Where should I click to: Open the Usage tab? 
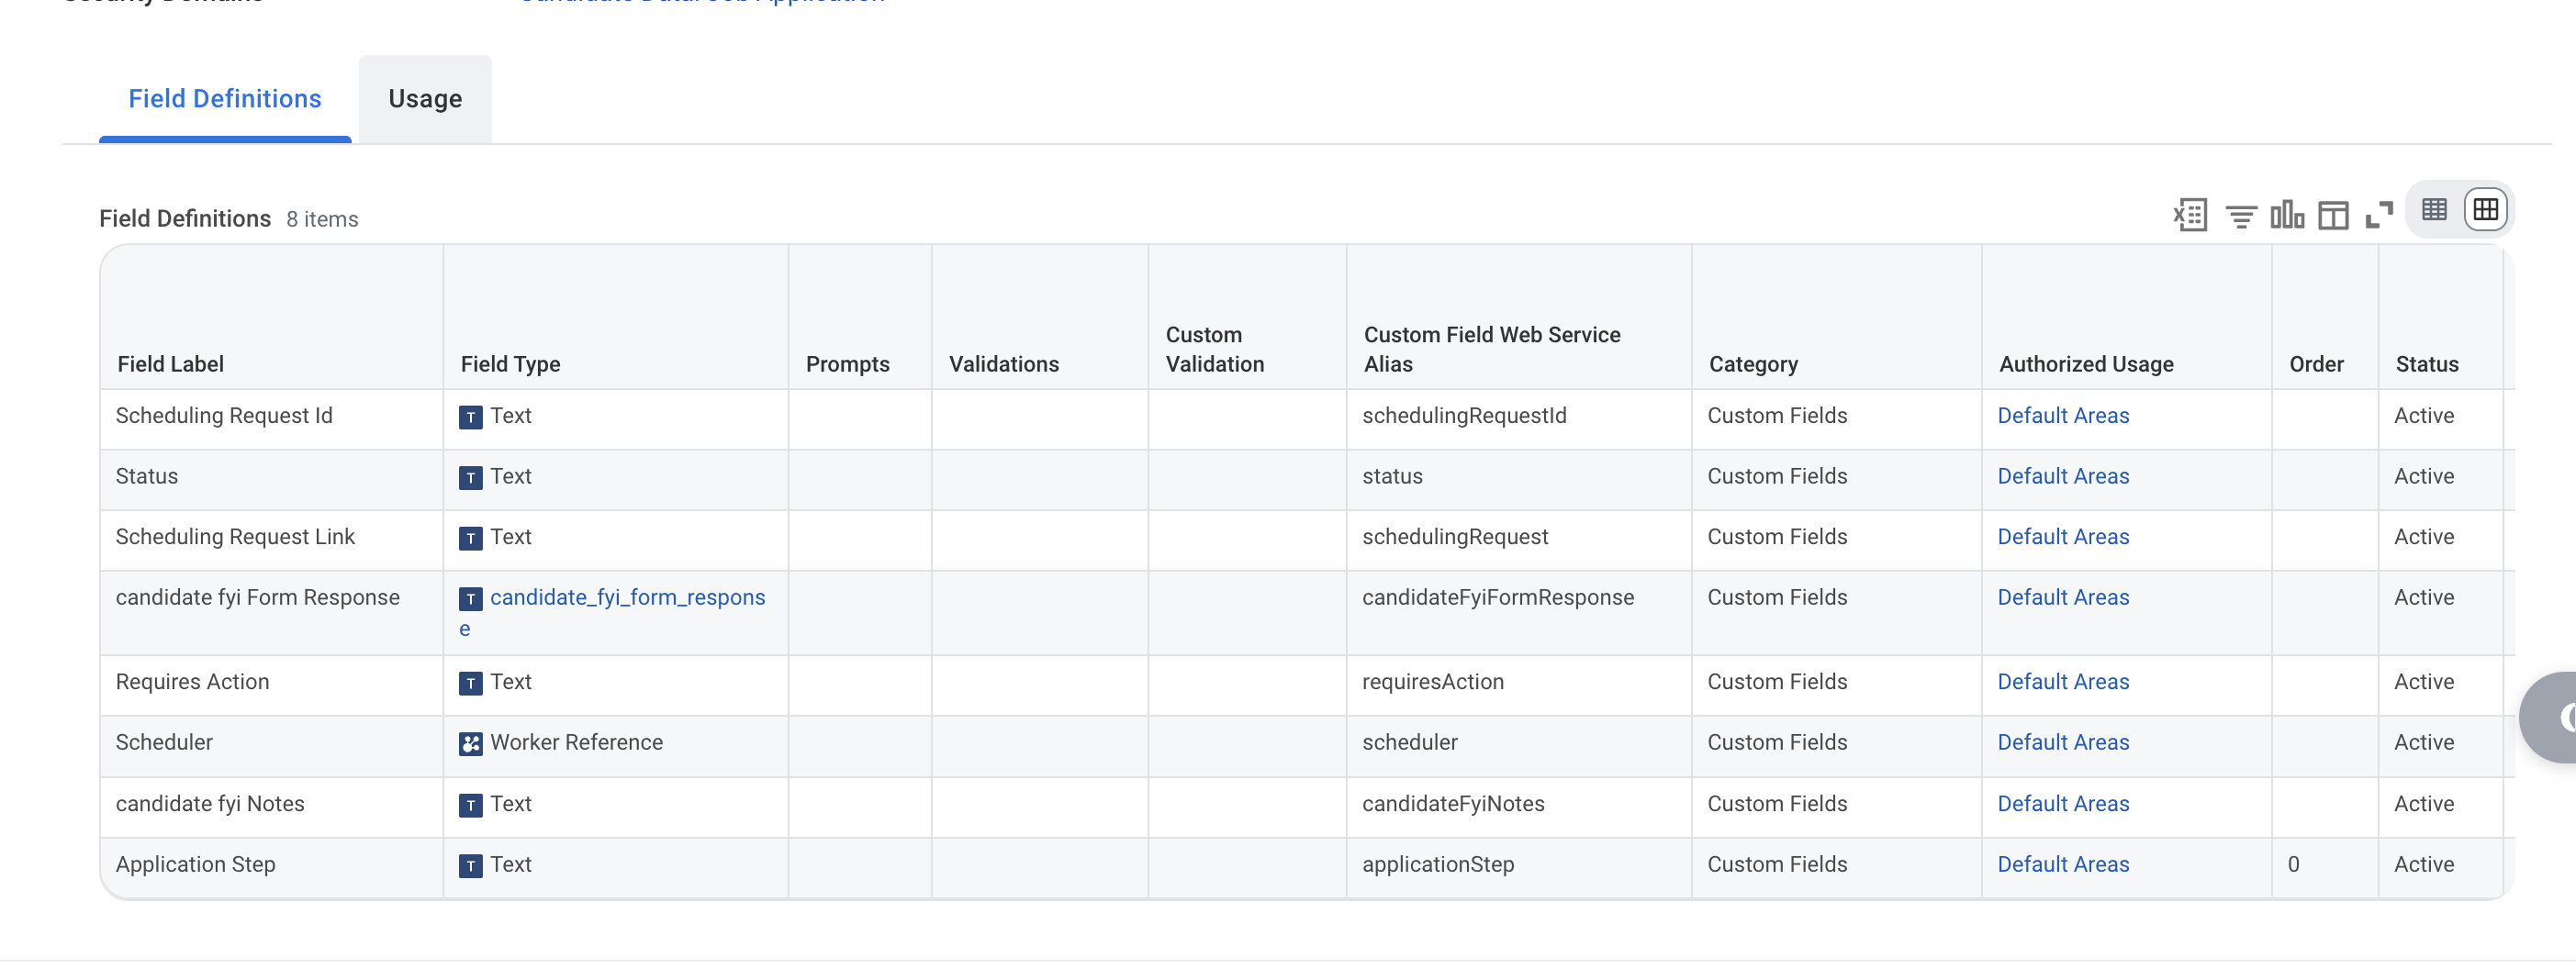pyautogui.click(x=425, y=99)
